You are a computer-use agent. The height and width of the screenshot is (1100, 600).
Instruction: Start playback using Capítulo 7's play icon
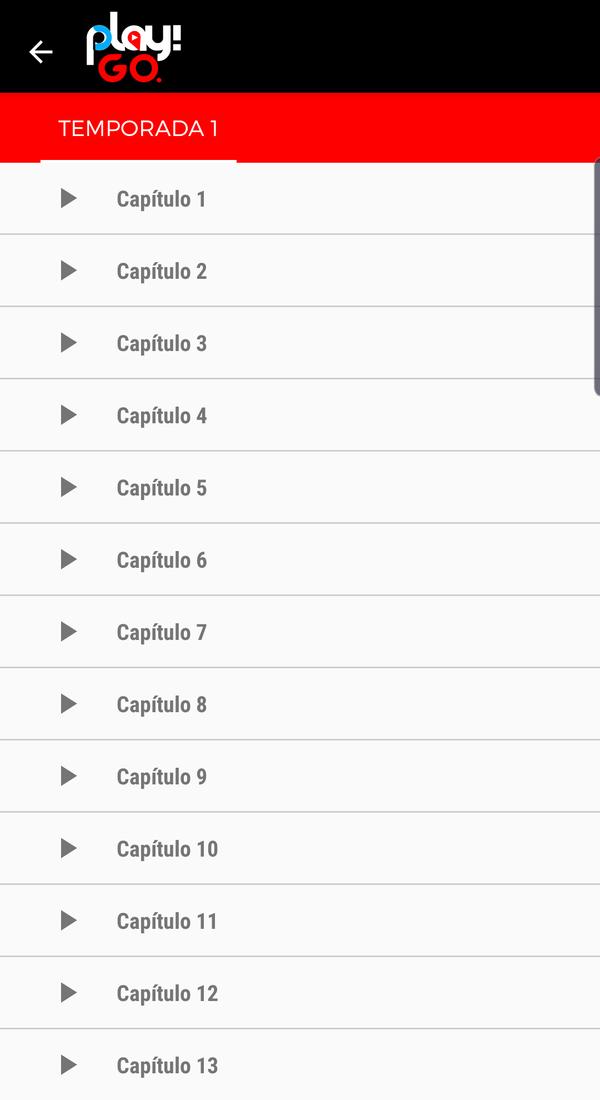[68, 631]
